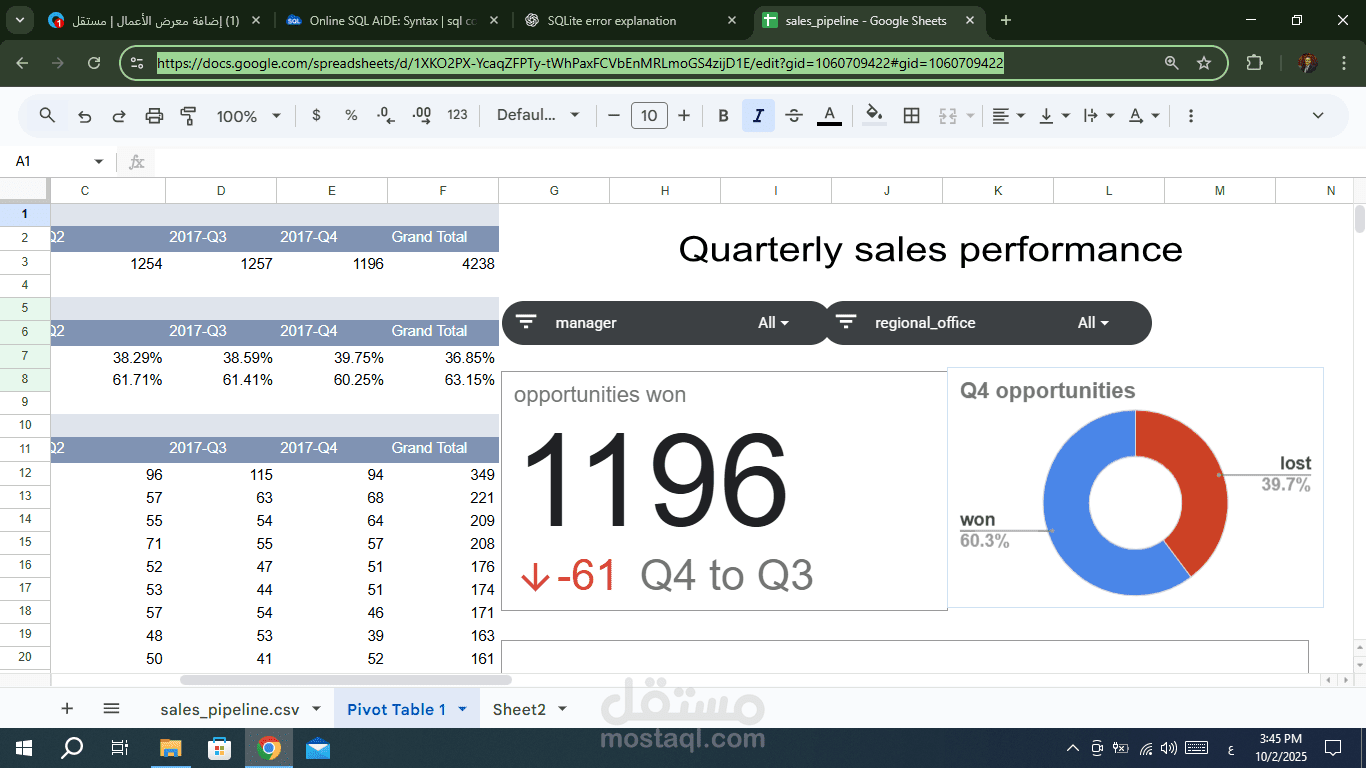
Task: Decrease decimal places icon
Action: click(x=385, y=115)
